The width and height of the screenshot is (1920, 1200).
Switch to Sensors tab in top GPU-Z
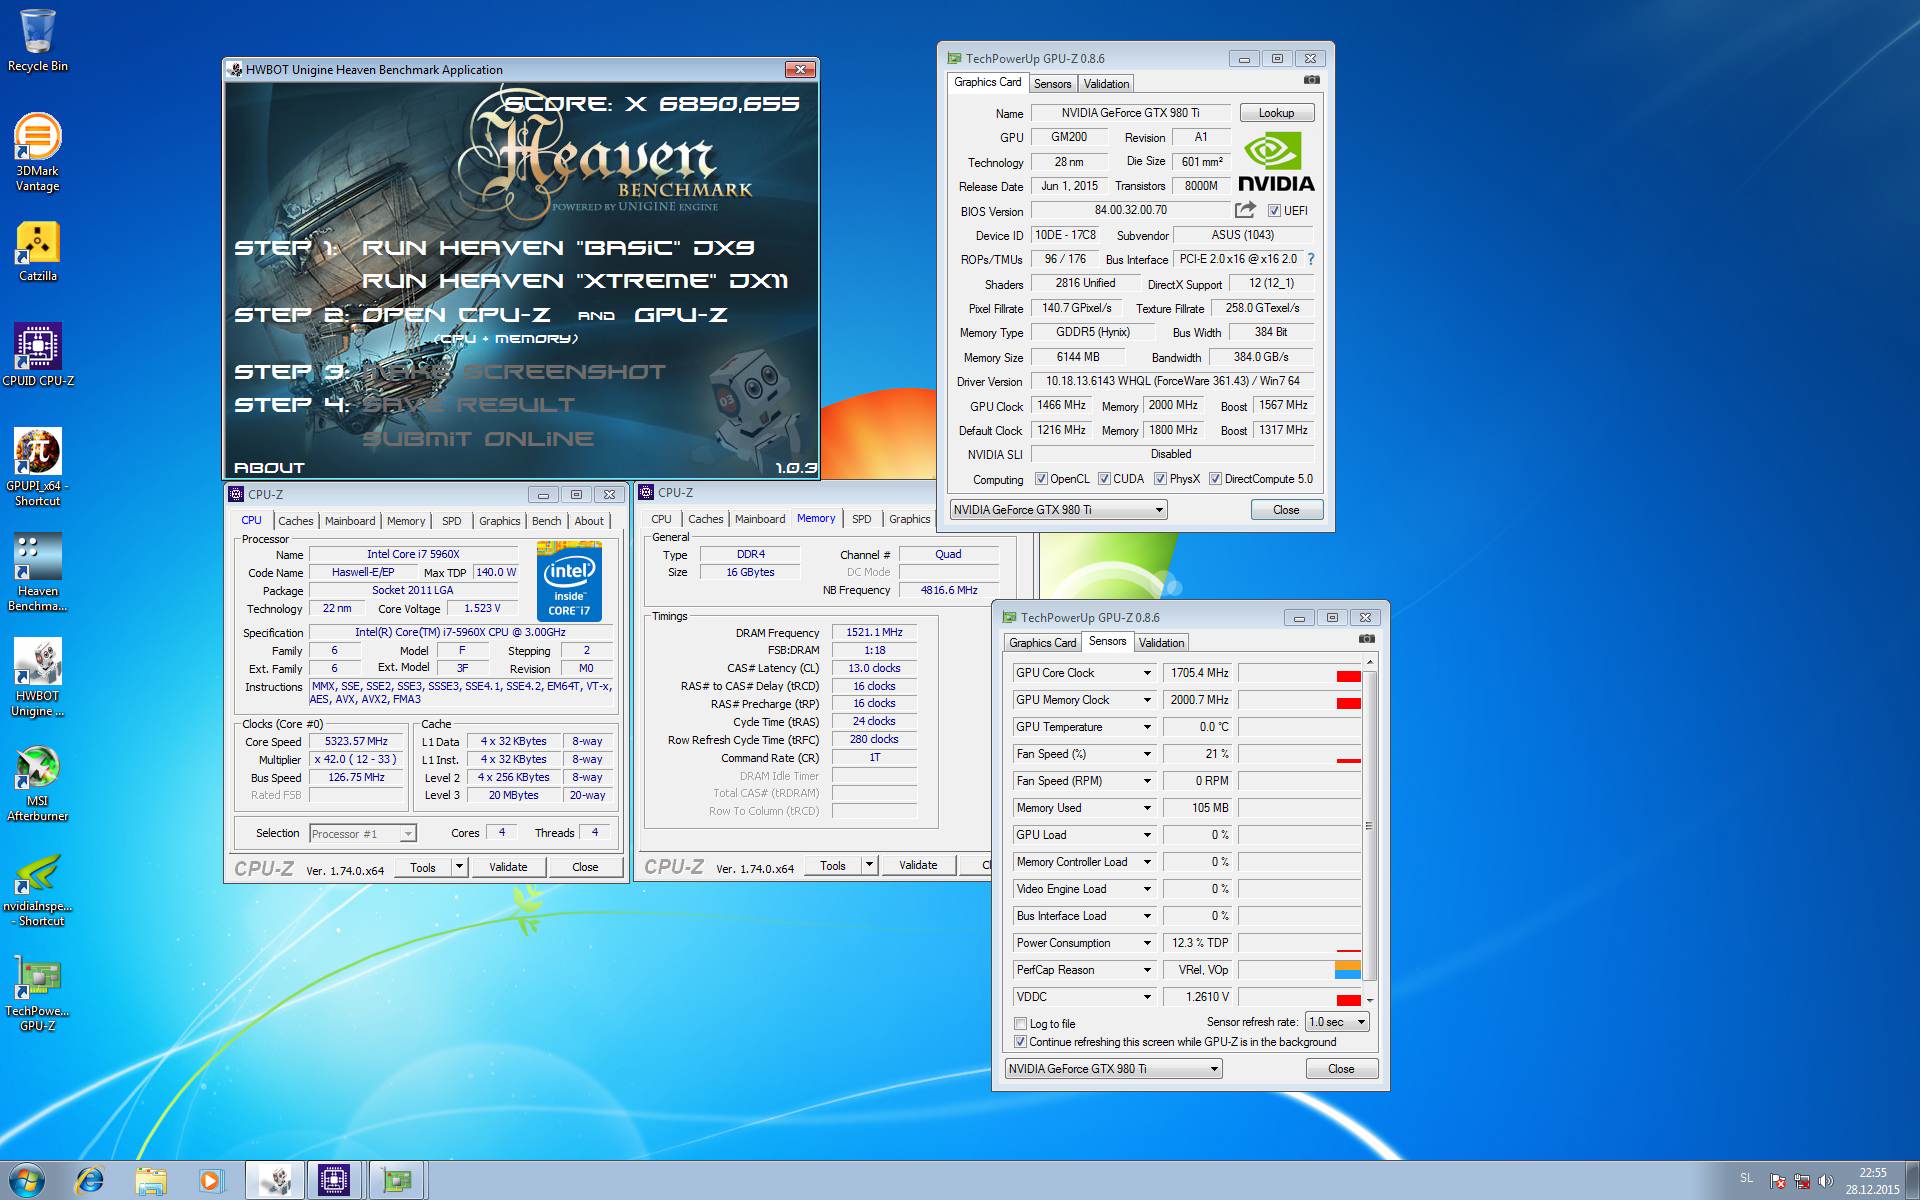(x=1052, y=84)
